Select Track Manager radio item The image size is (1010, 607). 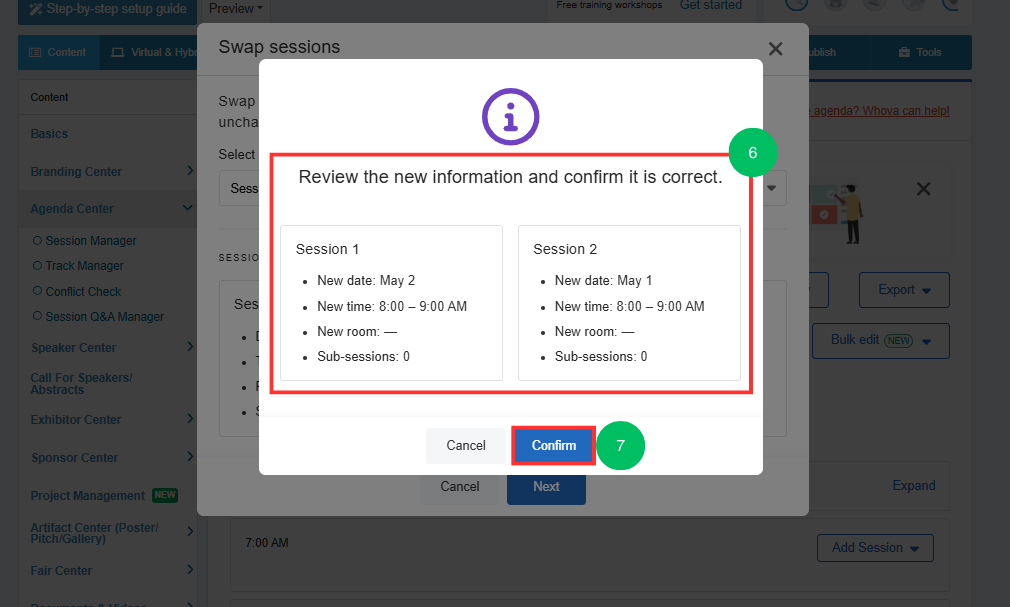(37, 265)
